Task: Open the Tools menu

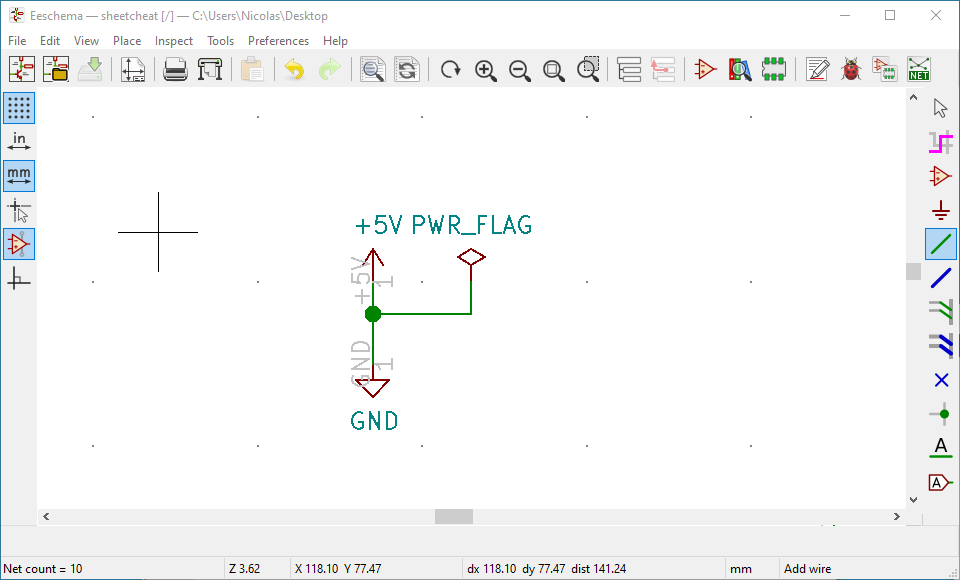Action: pos(220,41)
